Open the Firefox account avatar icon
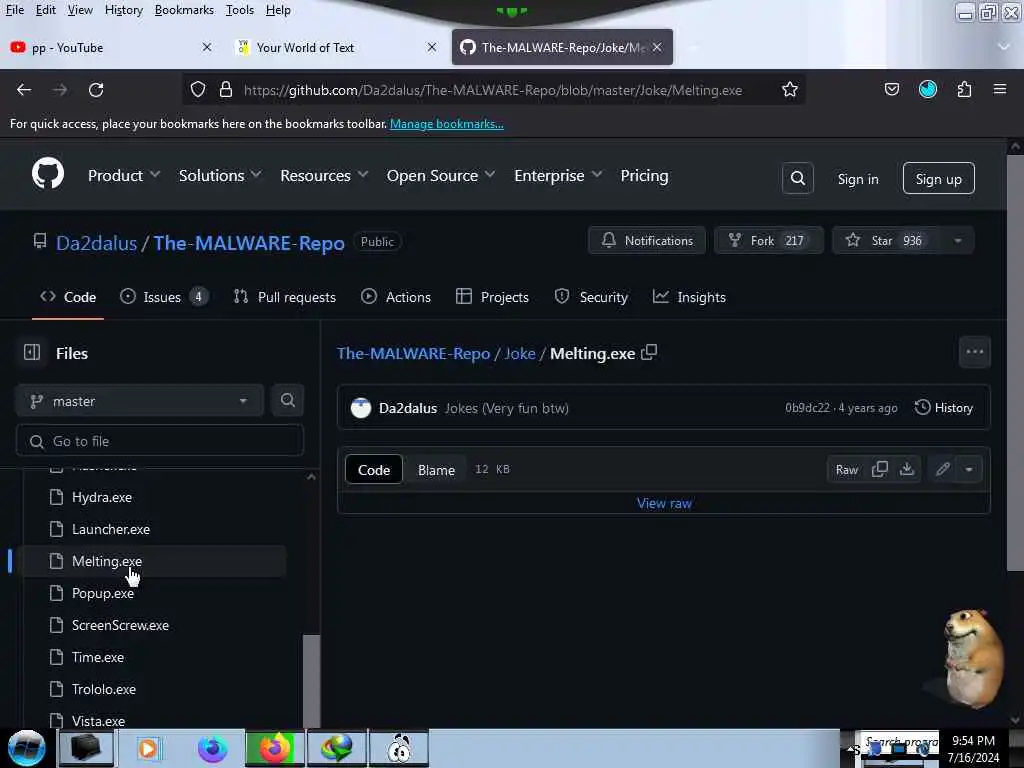This screenshot has width=1024, height=768. [927, 89]
